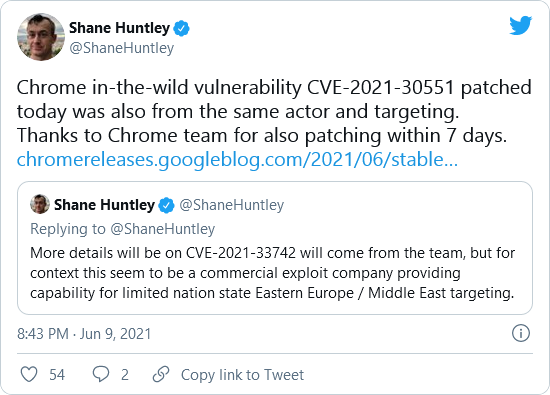Click the Twitter bird logo
Screen dimensions: 550x395
pyautogui.click(x=521, y=25)
